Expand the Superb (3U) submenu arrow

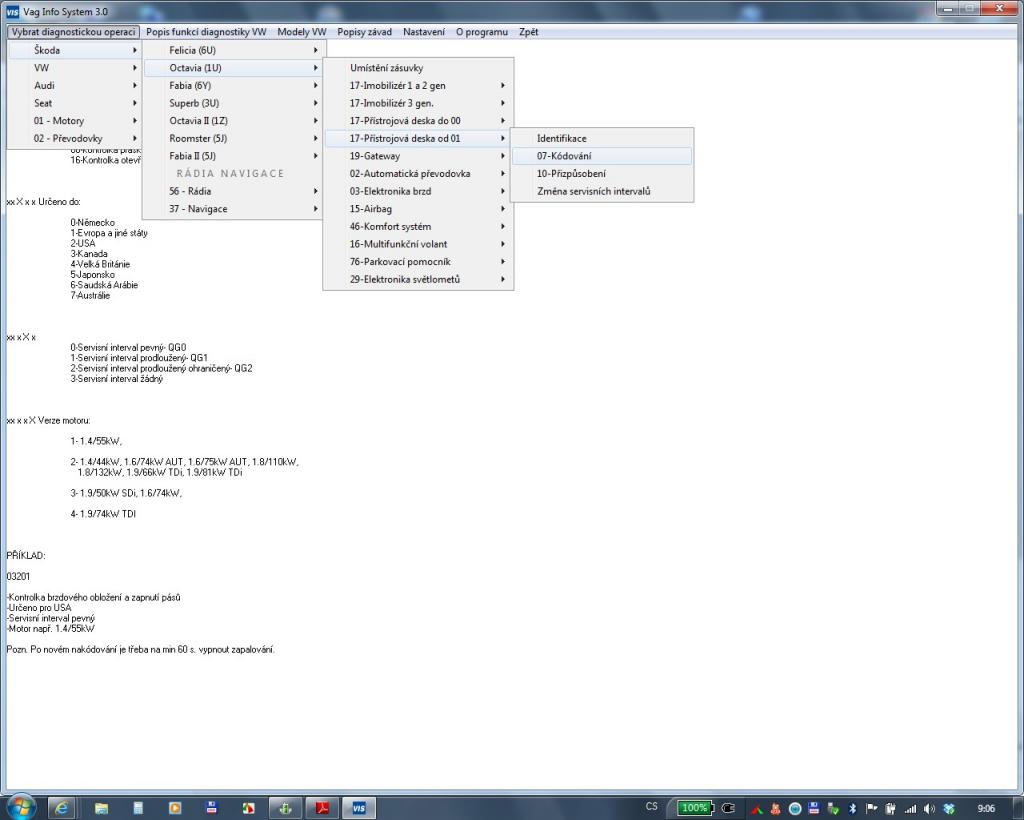point(315,103)
